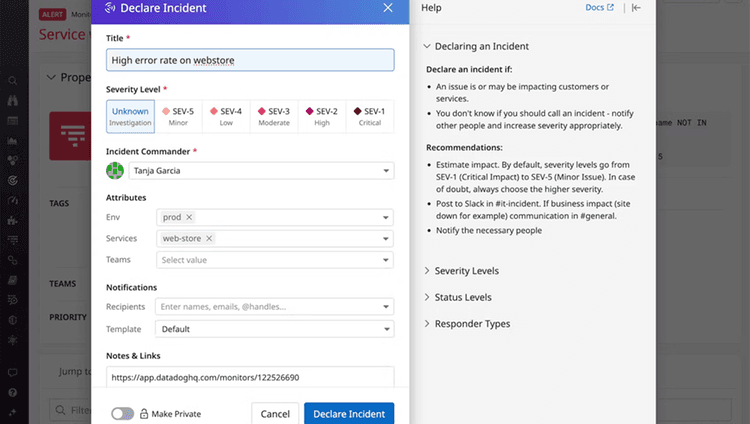
Task: Collapse the Help side panel
Action: [636, 8]
